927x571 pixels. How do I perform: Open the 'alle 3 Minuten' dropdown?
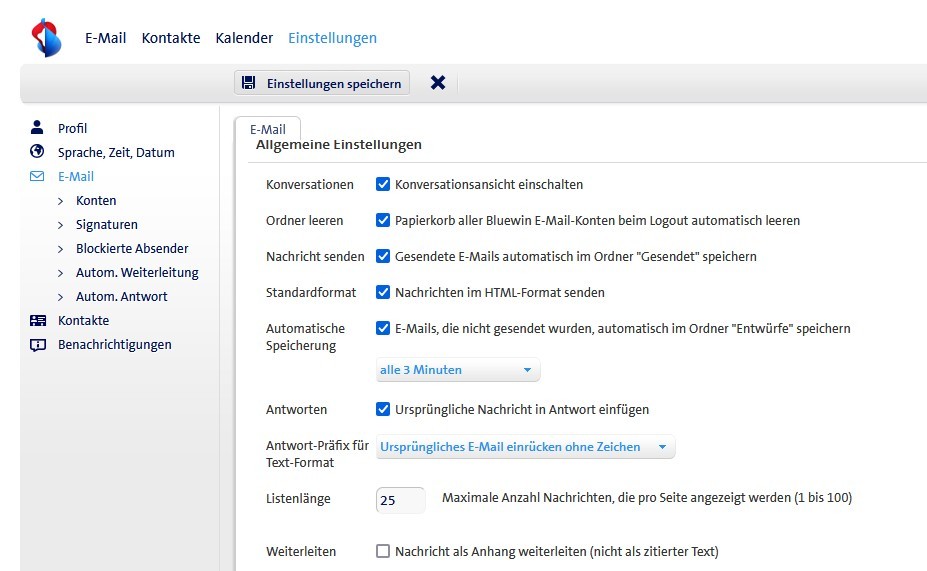457,370
